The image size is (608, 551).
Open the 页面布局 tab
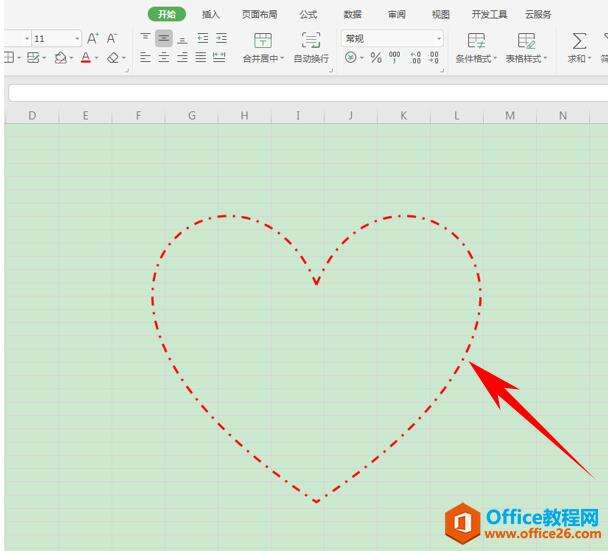tap(259, 15)
